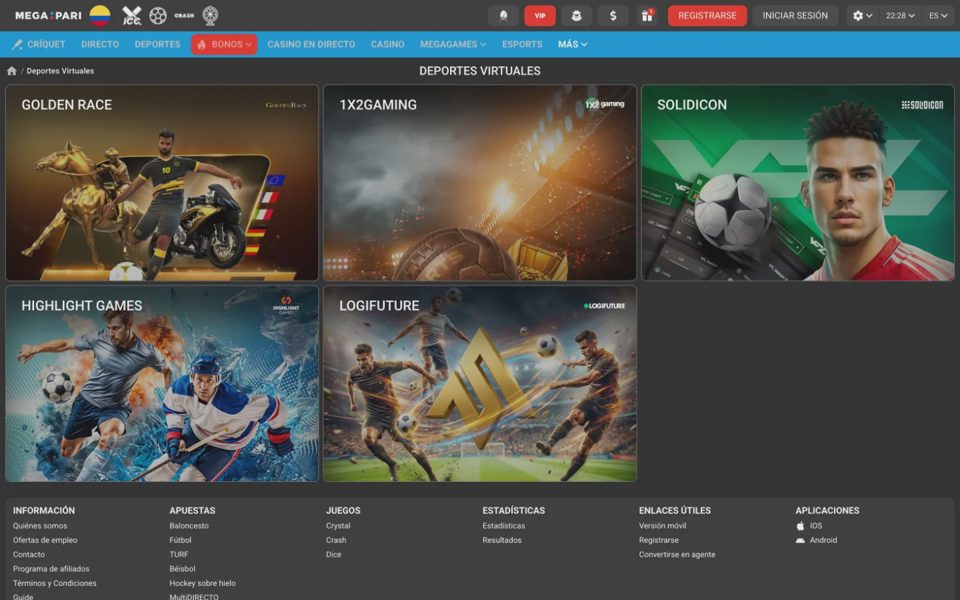Open the soccer ball icon in header

tap(158, 15)
